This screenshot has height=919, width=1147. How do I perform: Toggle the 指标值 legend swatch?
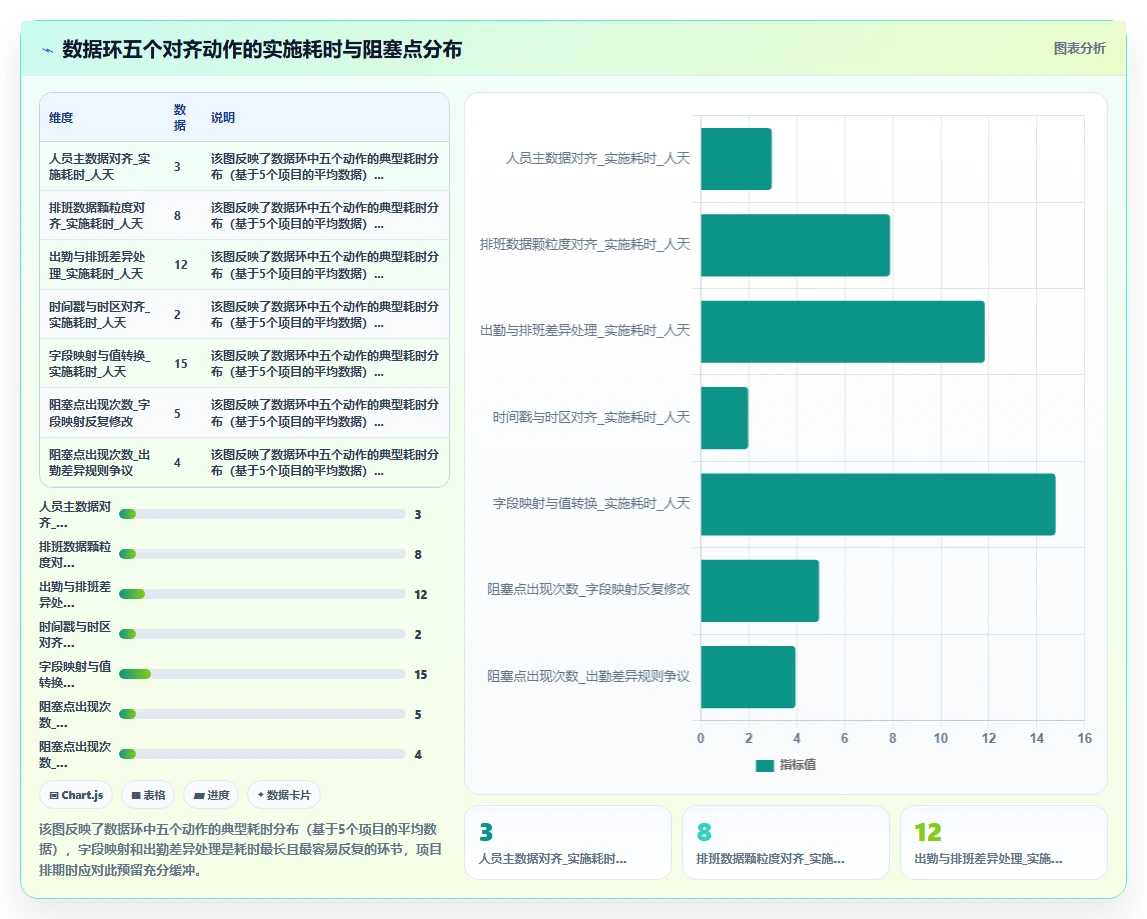764,765
